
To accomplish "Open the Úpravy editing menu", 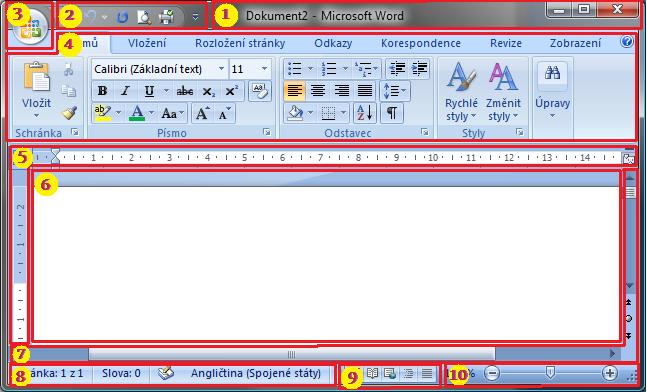I will pyautogui.click(x=553, y=90).
